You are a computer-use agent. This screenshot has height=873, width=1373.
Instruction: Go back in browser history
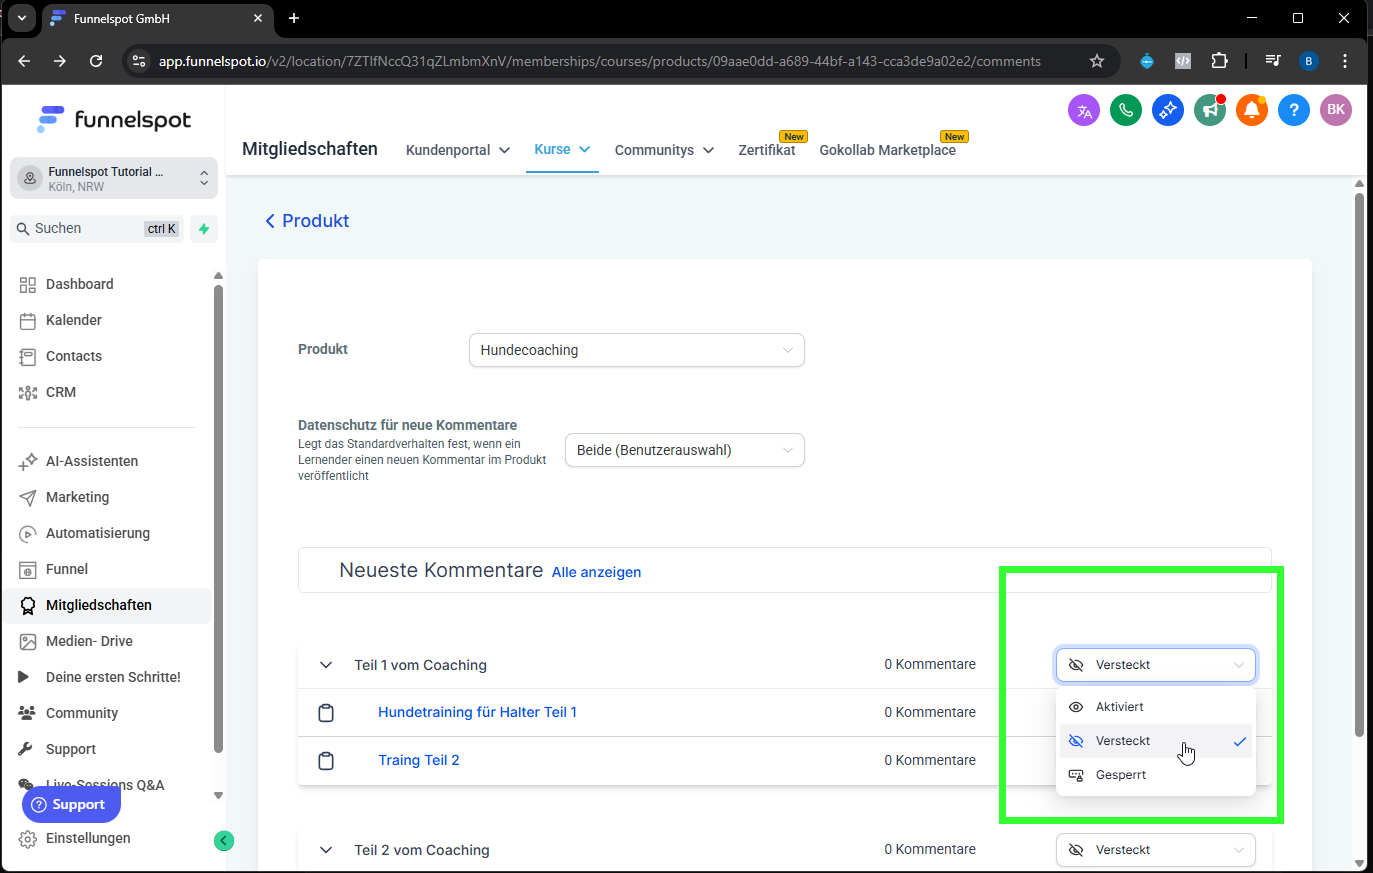point(24,61)
